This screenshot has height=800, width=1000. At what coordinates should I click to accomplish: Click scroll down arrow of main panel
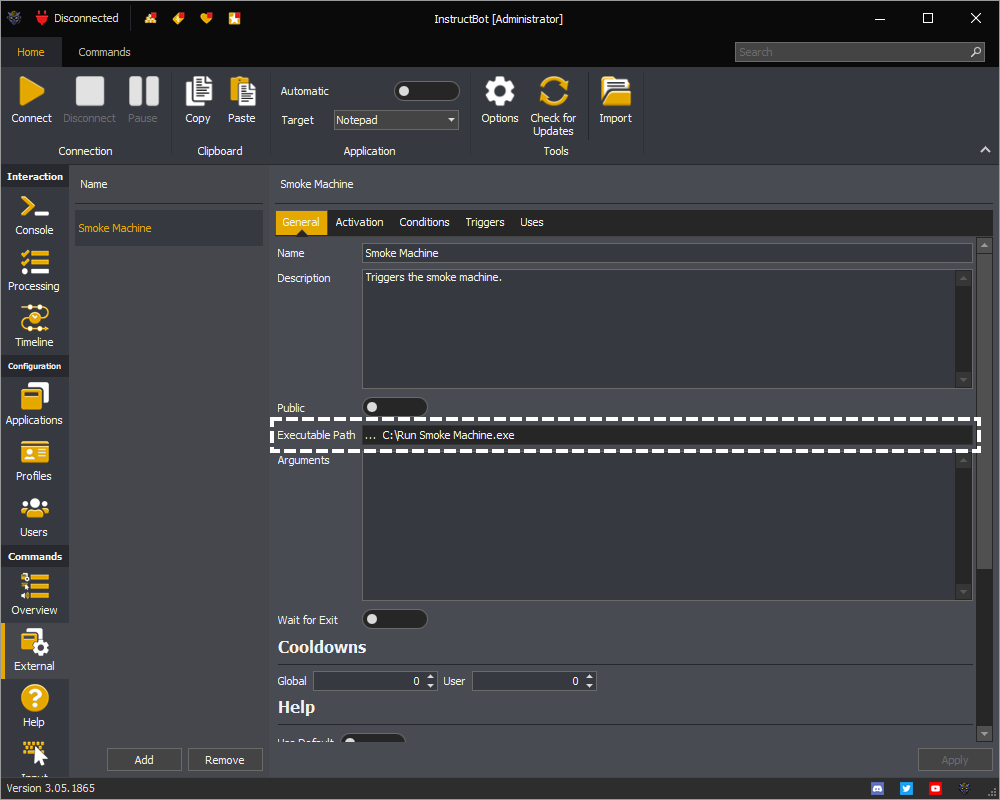coord(985,734)
